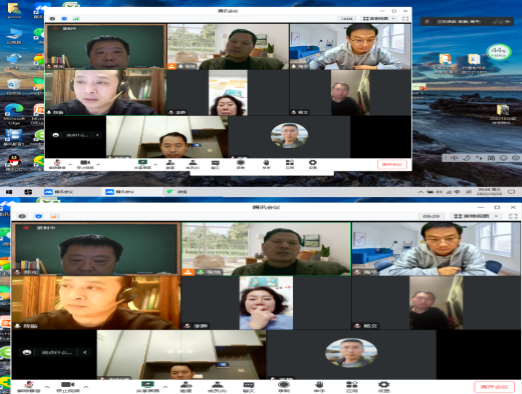
Task: Open the Invite icon in the 09:29 meeting
Action: (x=186, y=387)
